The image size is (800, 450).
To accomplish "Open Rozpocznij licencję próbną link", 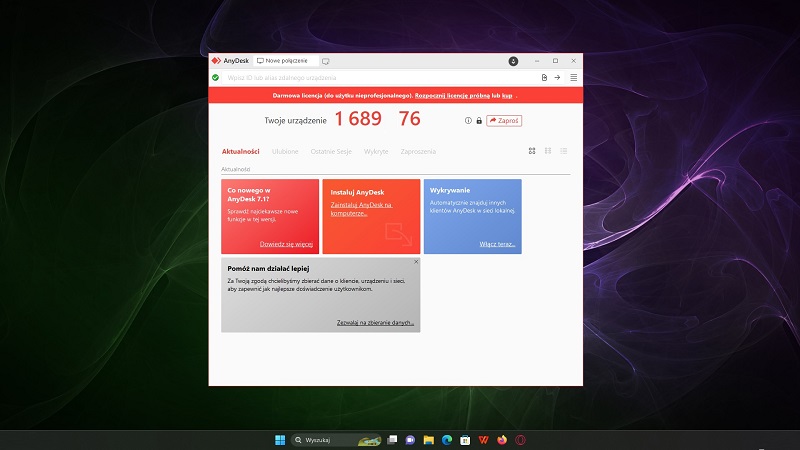I will [452, 95].
